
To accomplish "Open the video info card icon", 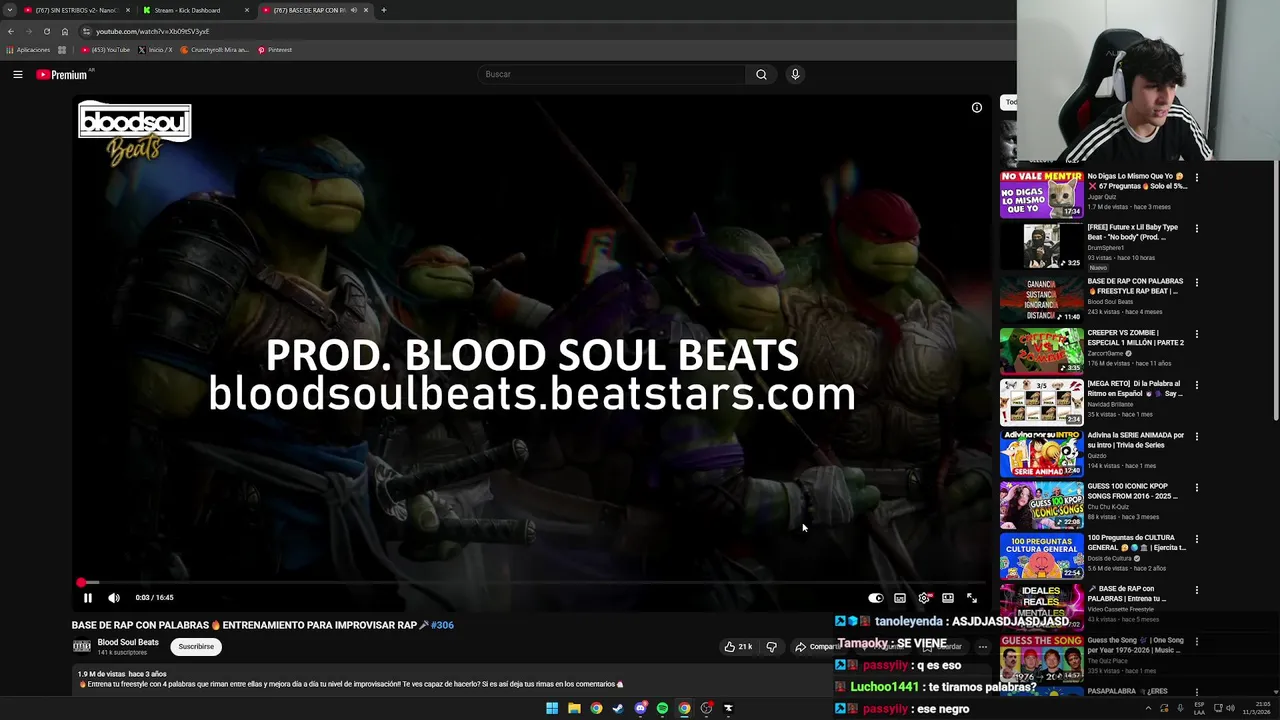I will point(977,108).
